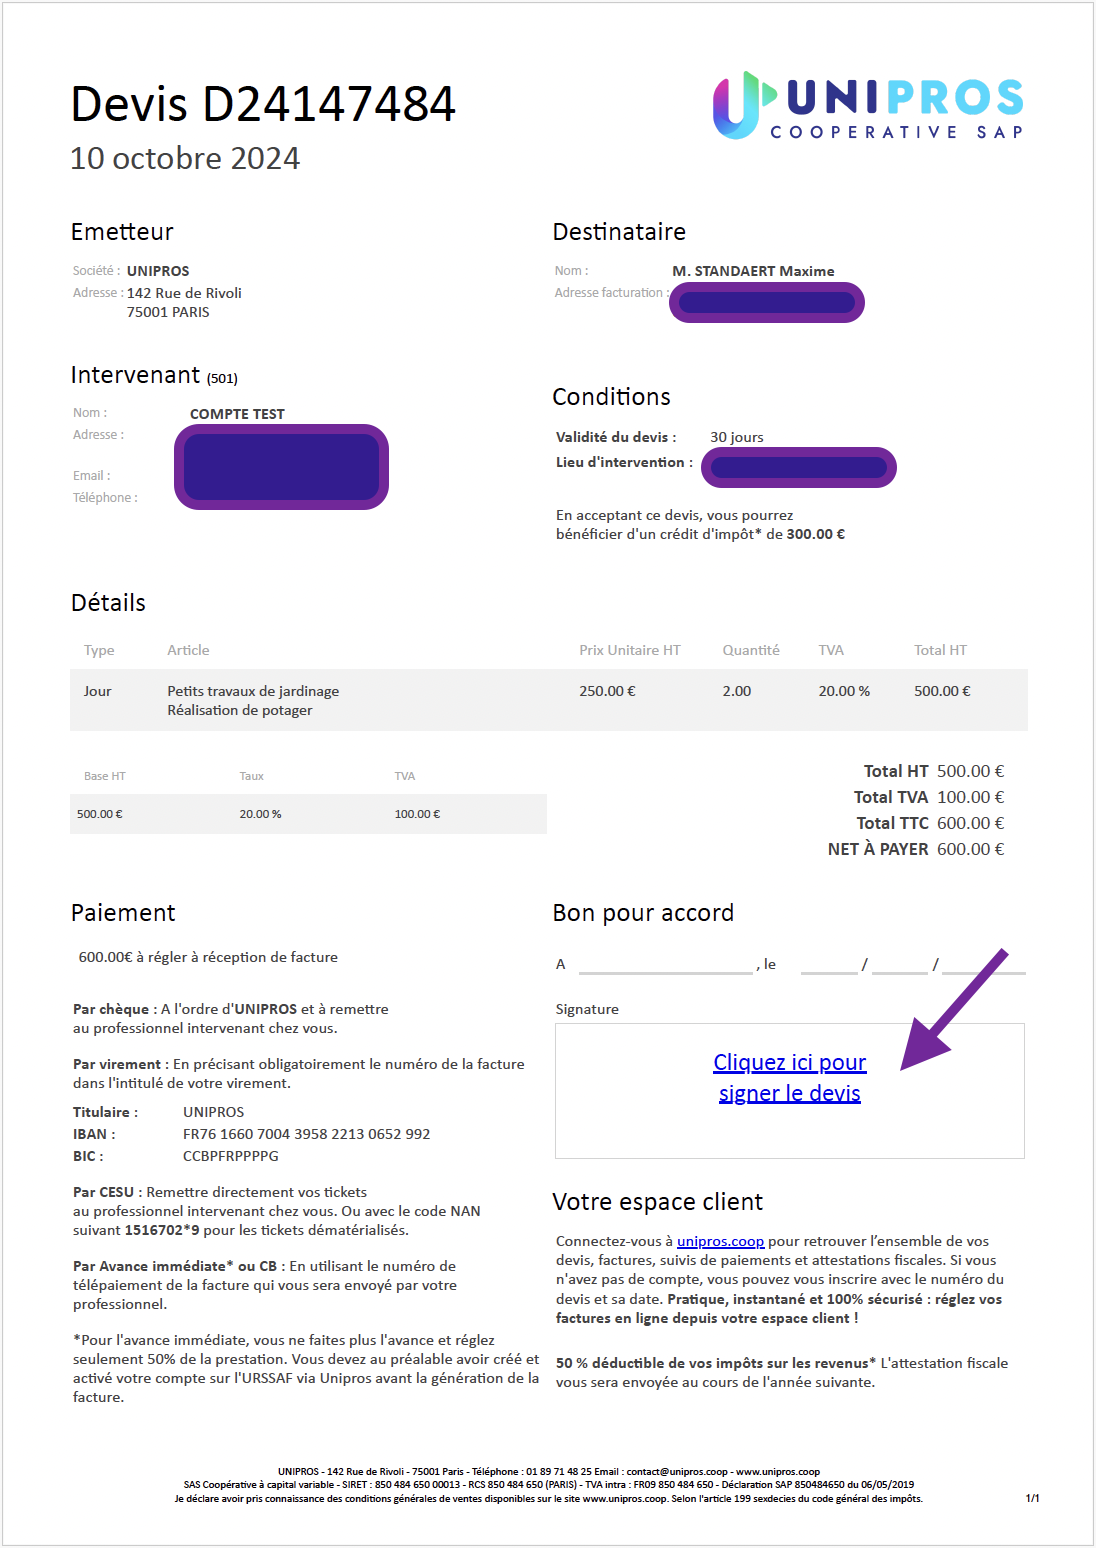Open the unipros.coop link in the espace client text

pos(720,1241)
